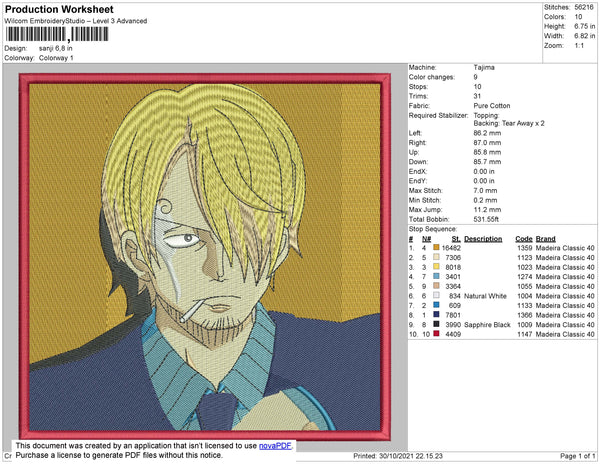
Task: Select the design name 'sanji 6,8 in'
Action: tap(55, 48)
